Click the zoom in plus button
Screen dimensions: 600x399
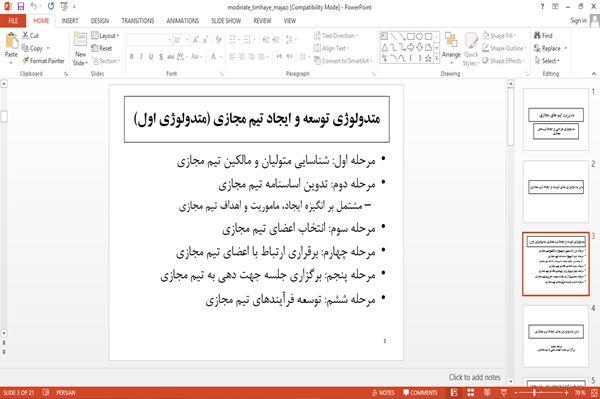pos(566,392)
